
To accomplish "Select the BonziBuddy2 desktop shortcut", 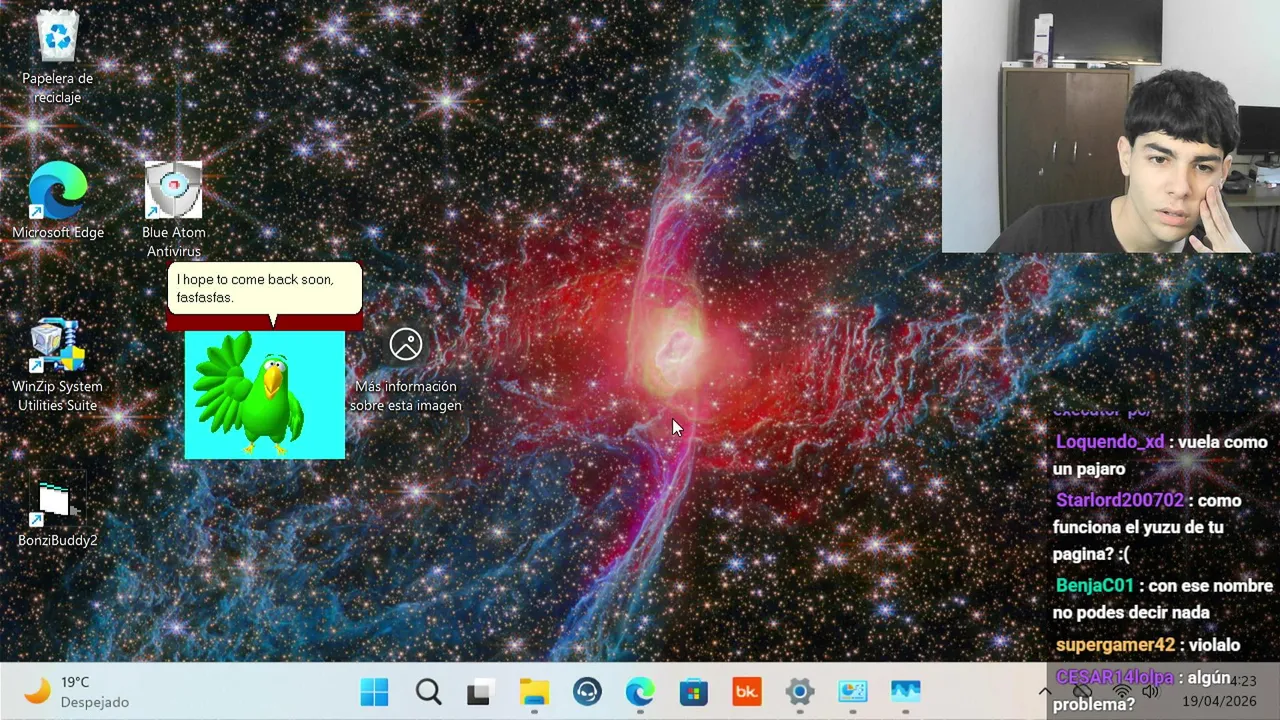I will click(x=57, y=512).
